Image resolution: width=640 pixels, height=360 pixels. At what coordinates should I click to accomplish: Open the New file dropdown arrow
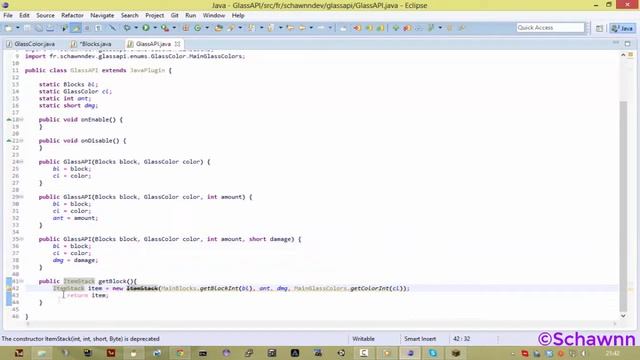click(18, 28)
